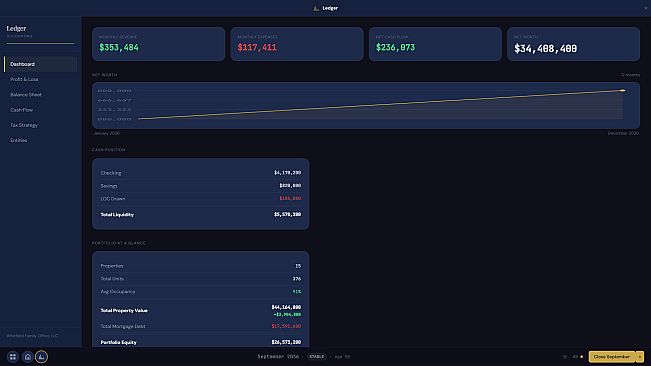Click the Close September button
The image size is (651, 366).
click(612, 356)
